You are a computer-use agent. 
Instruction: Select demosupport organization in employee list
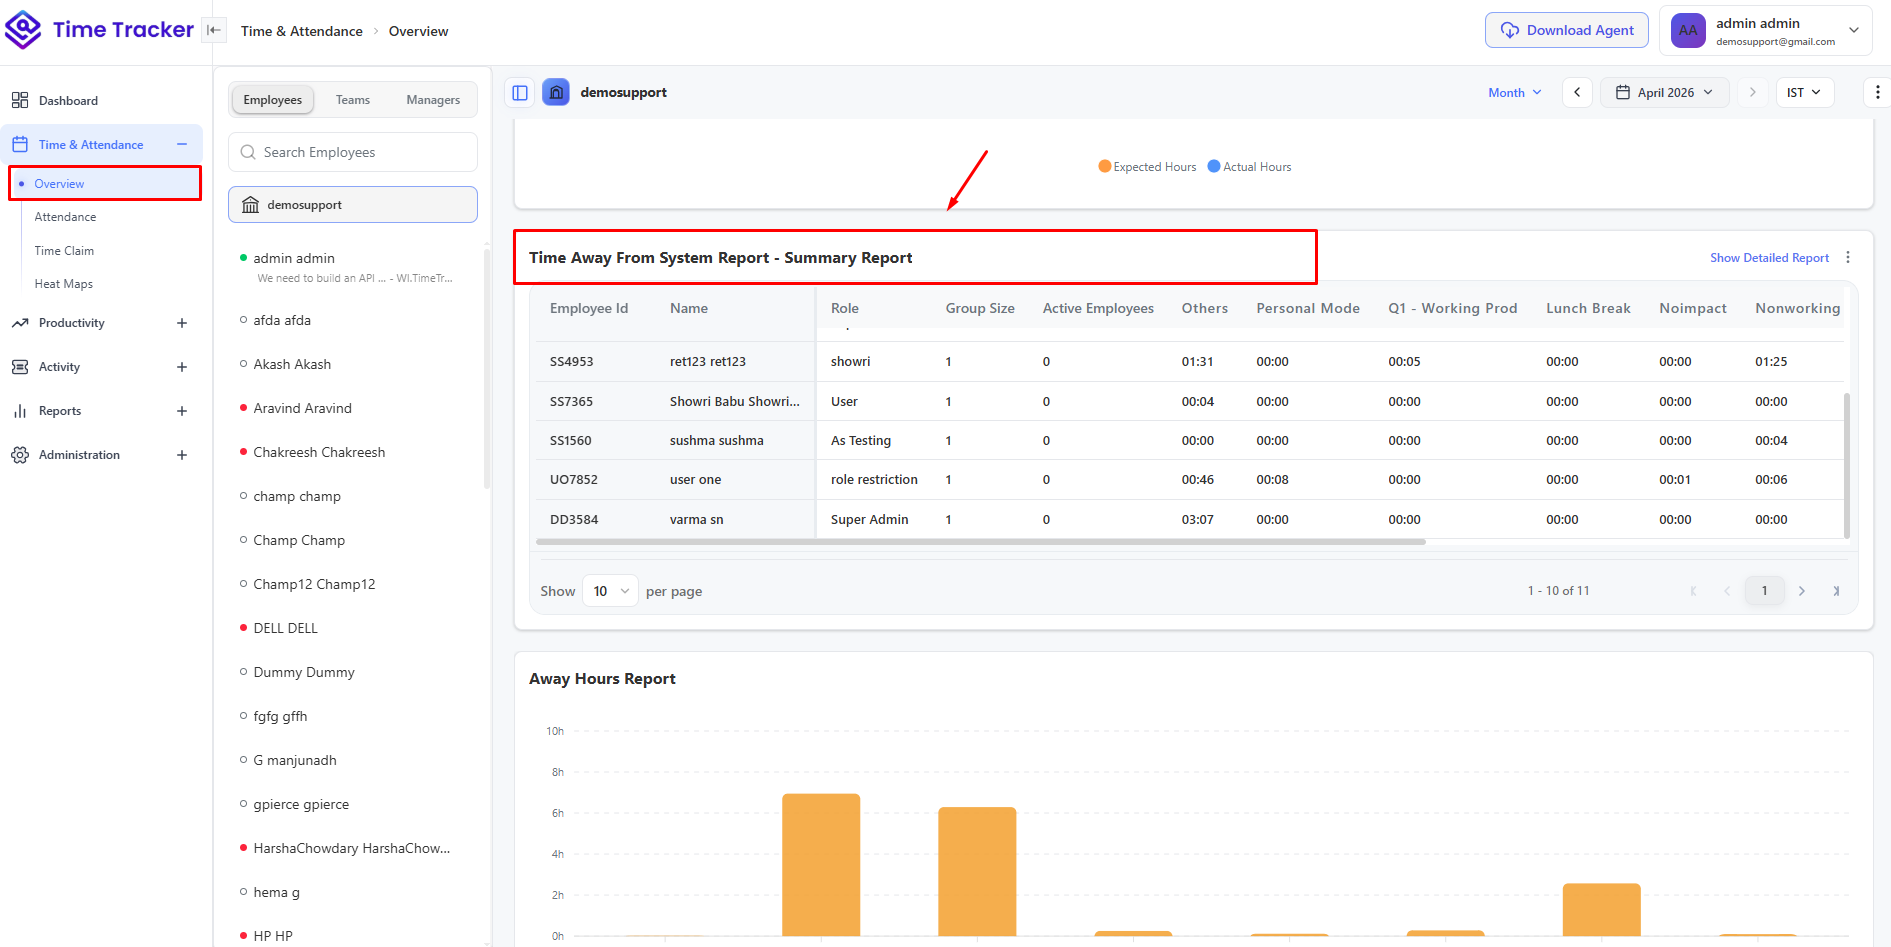pos(353,205)
